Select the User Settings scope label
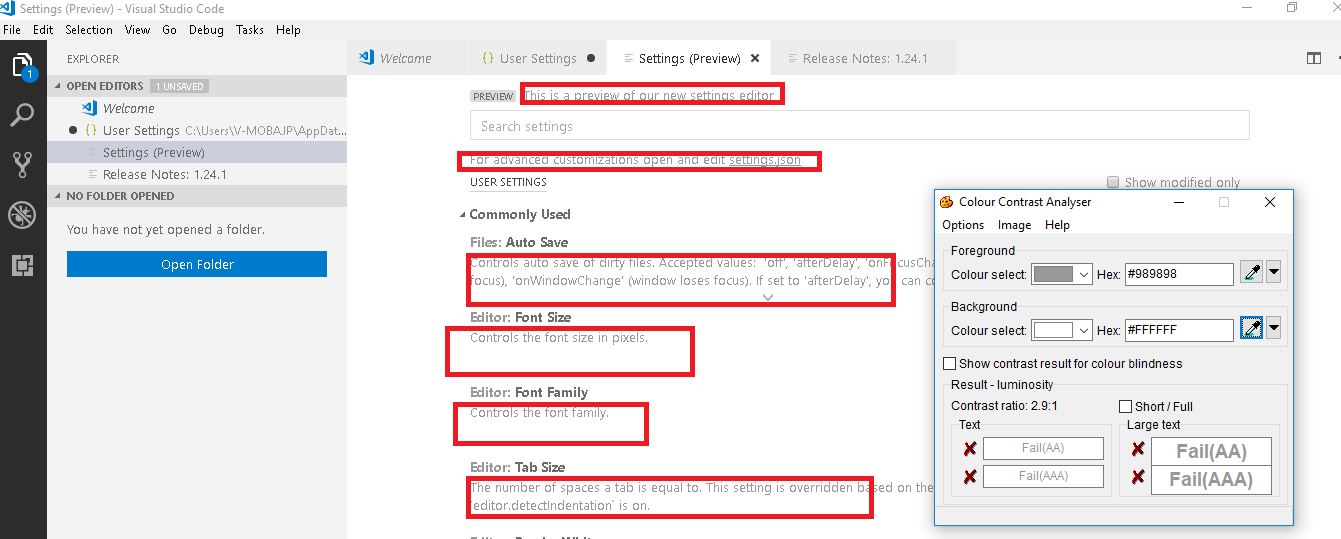 pyautogui.click(x=508, y=182)
